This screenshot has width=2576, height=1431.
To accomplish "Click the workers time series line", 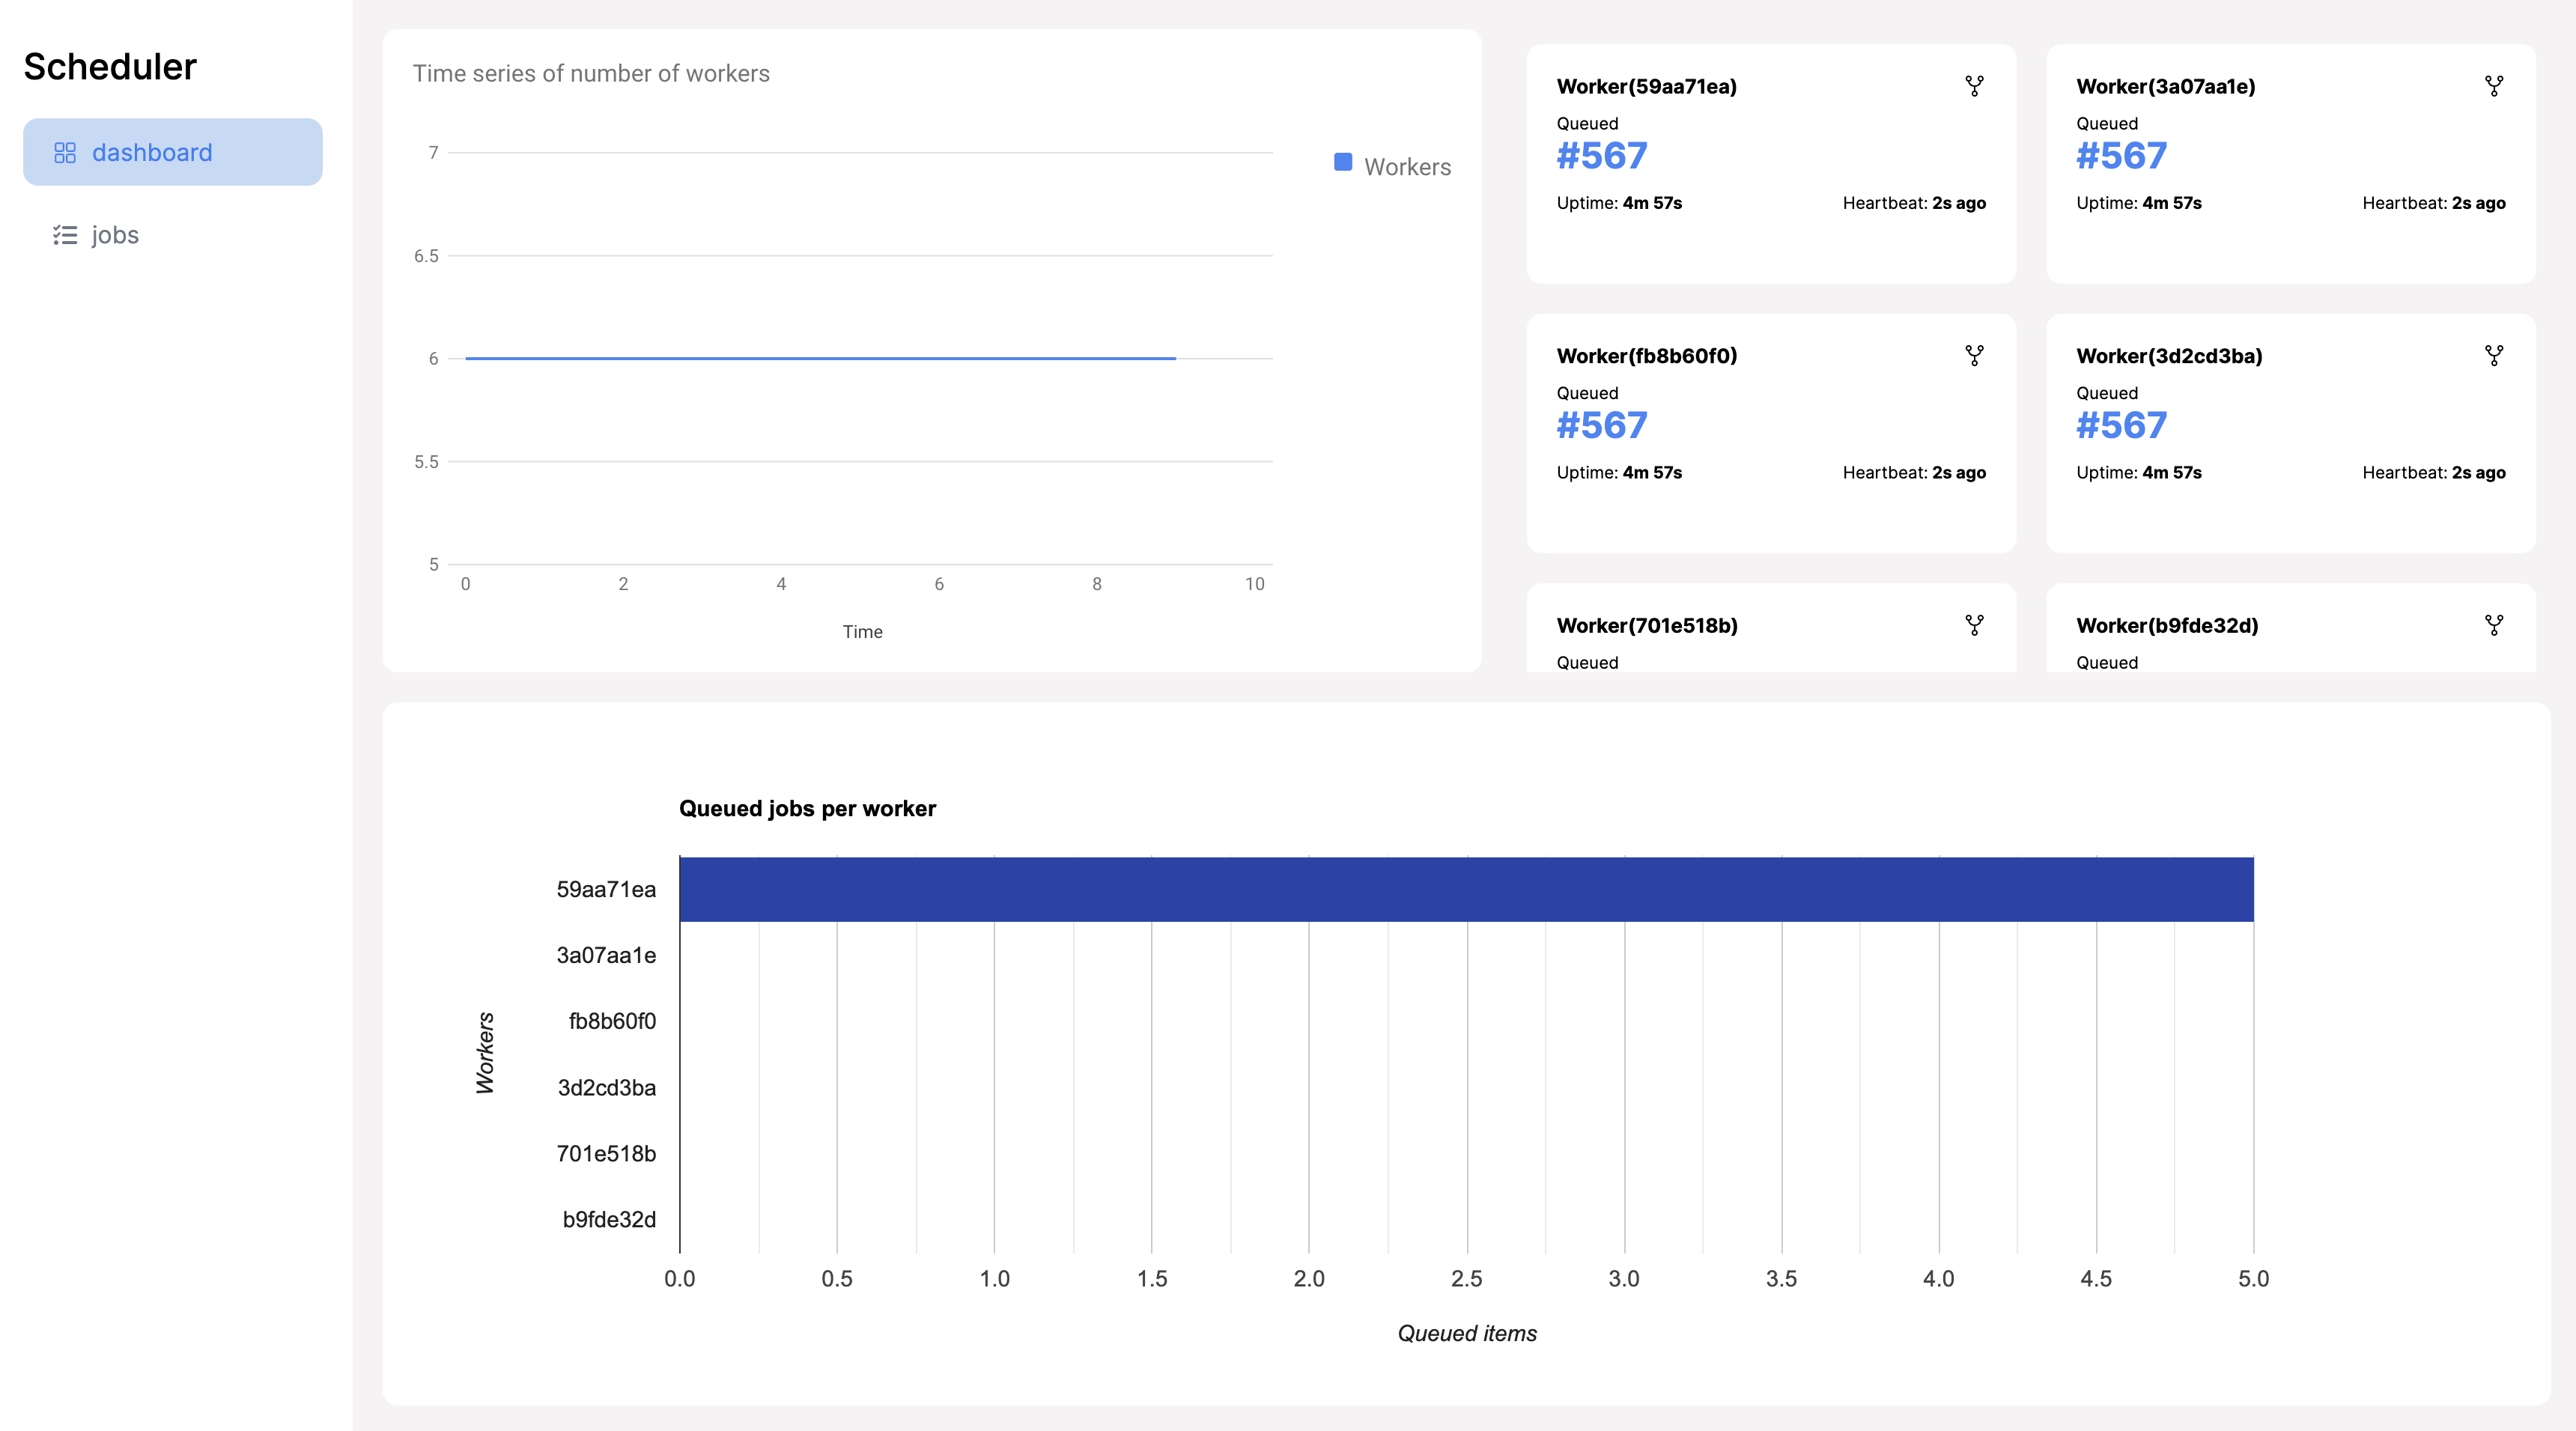I will coord(820,358).
